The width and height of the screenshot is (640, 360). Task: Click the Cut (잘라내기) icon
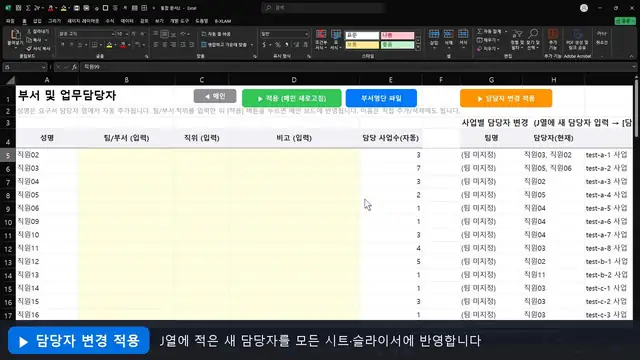(29, 31)
